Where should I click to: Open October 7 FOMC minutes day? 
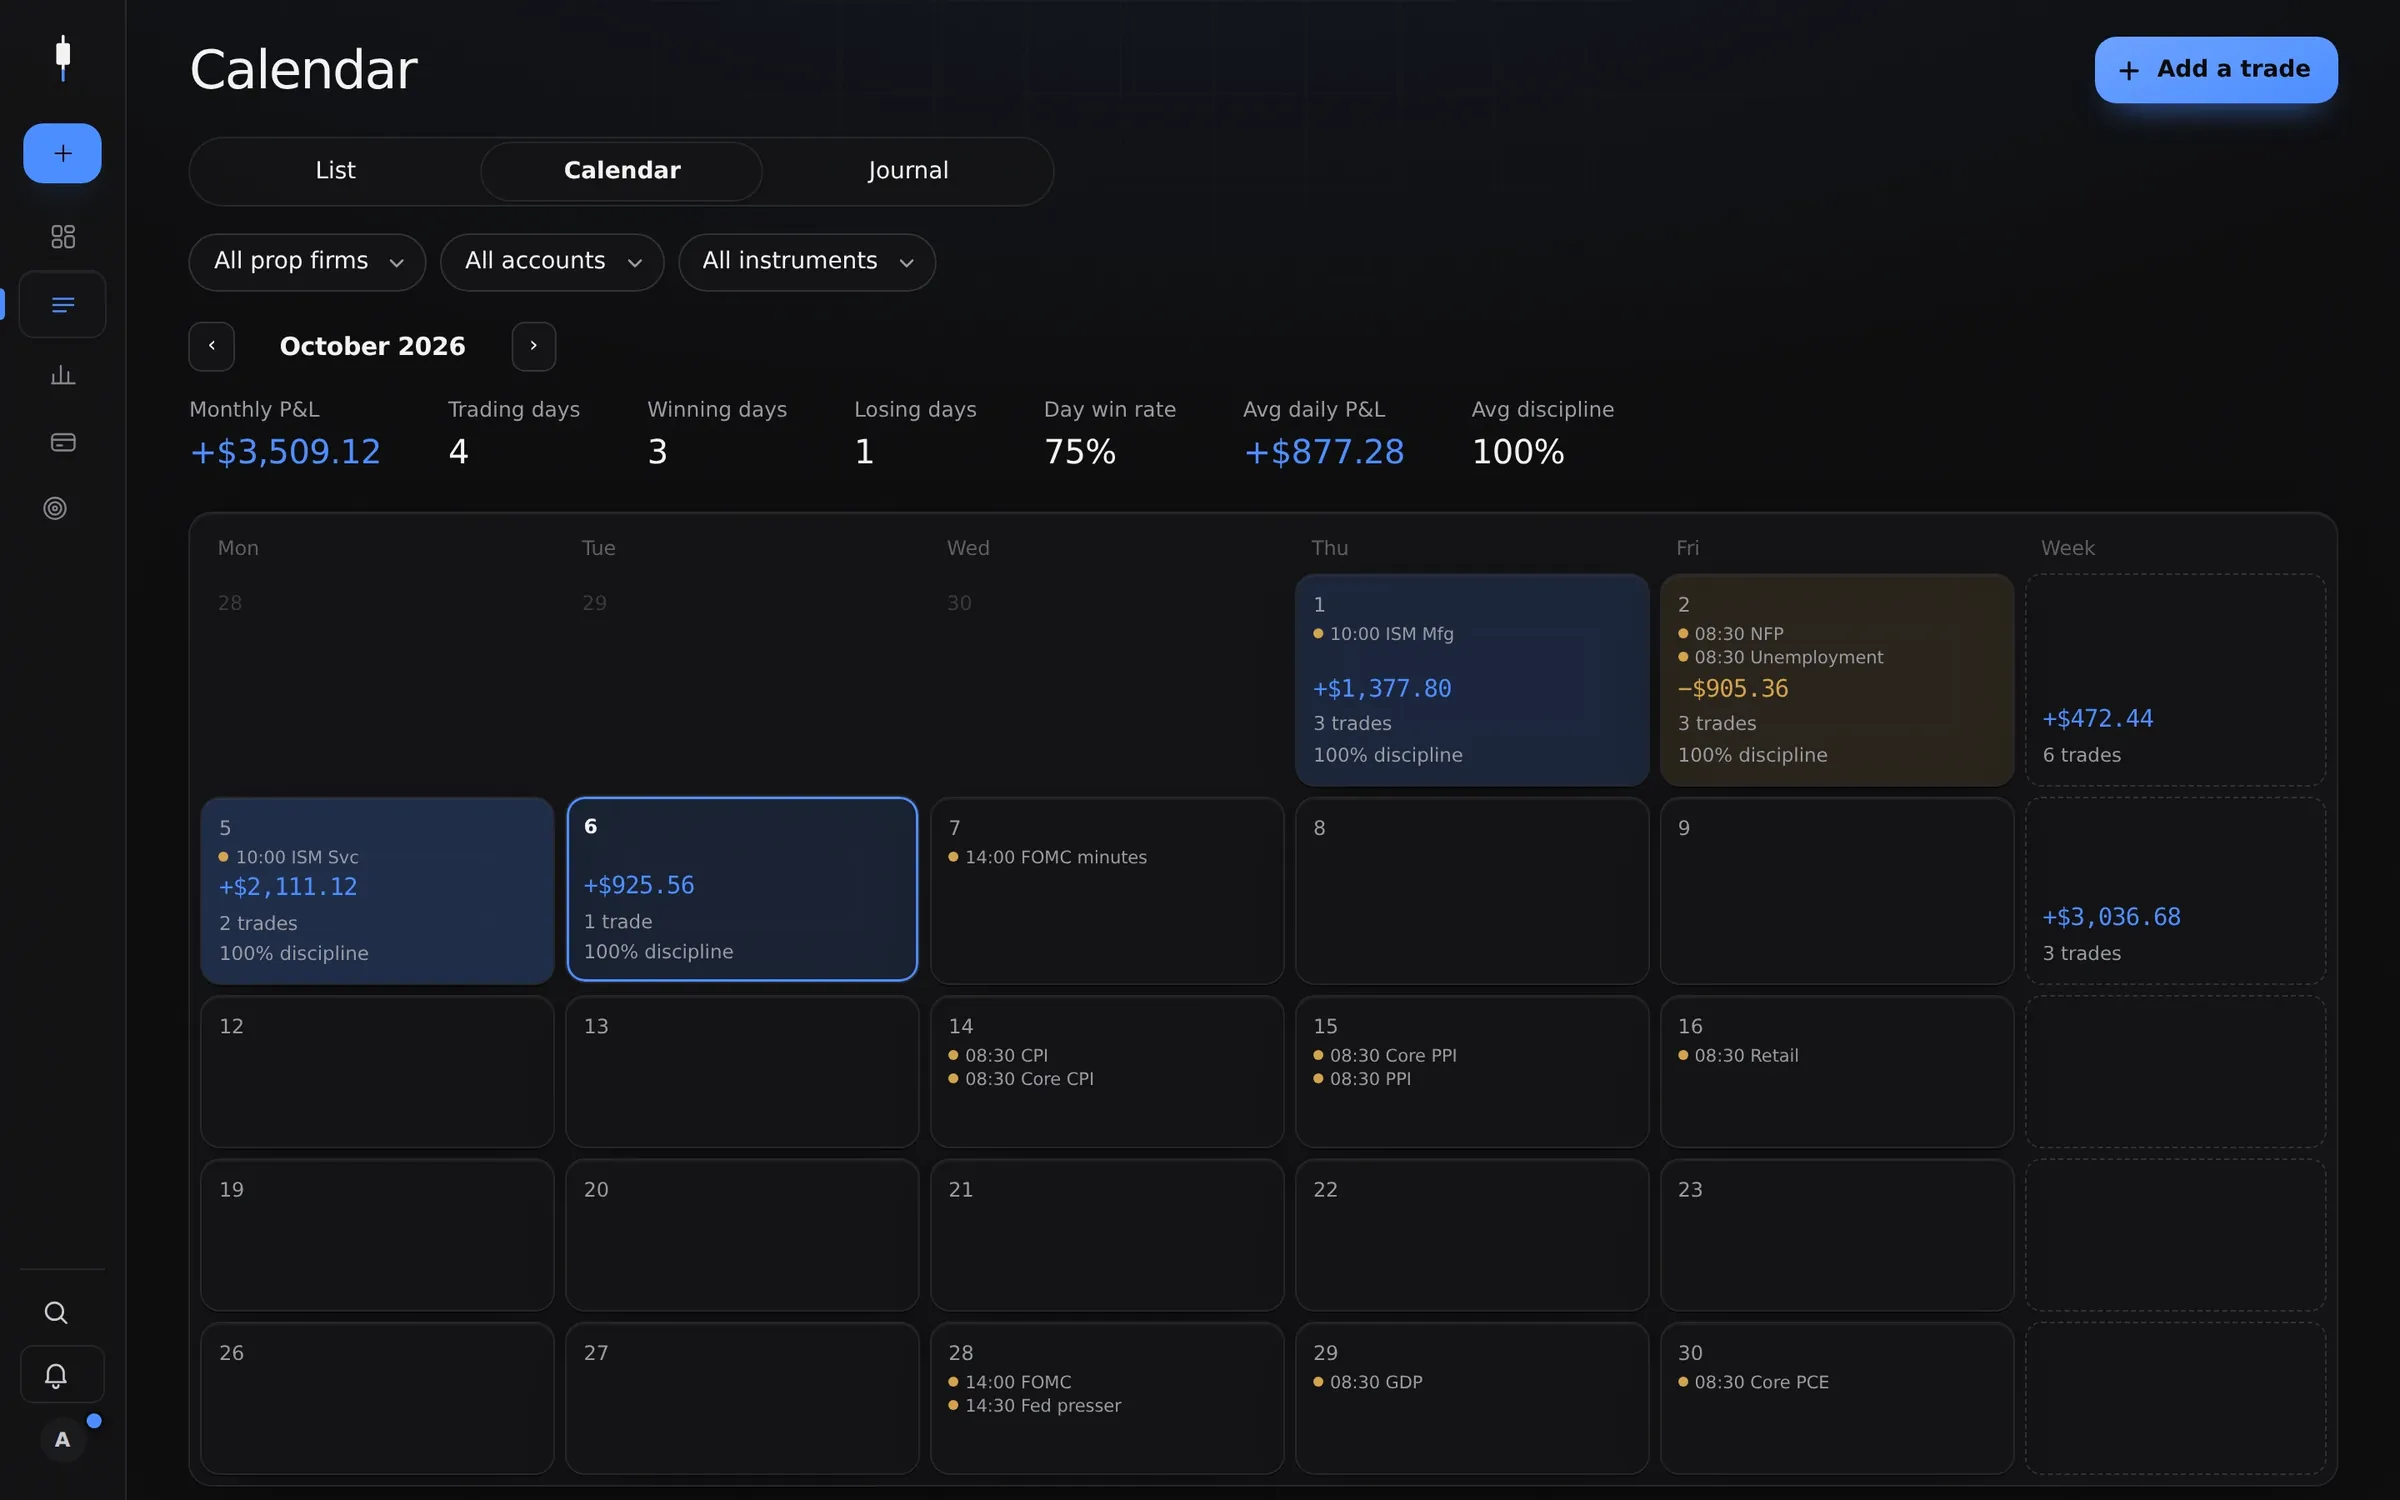pyautogui.click(x=1107, y=891)
